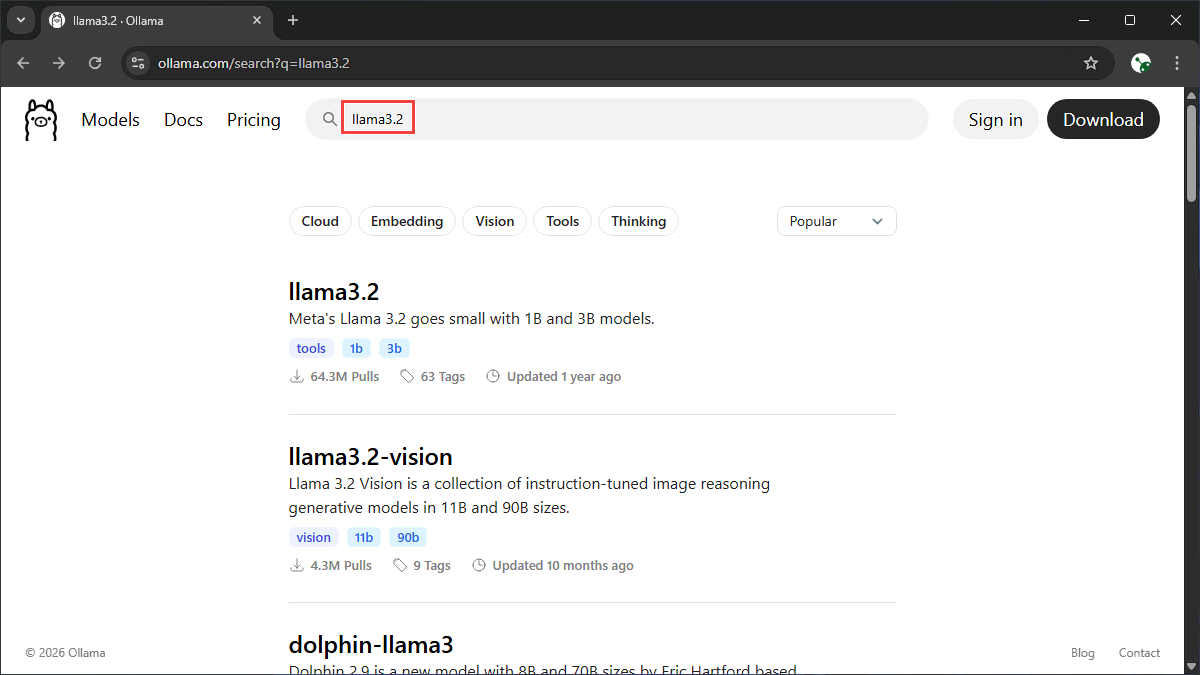The height and width of the screenshot is (675, 1200).
Task: Click the tools tag on llama3.2
Action: point(311,348)
